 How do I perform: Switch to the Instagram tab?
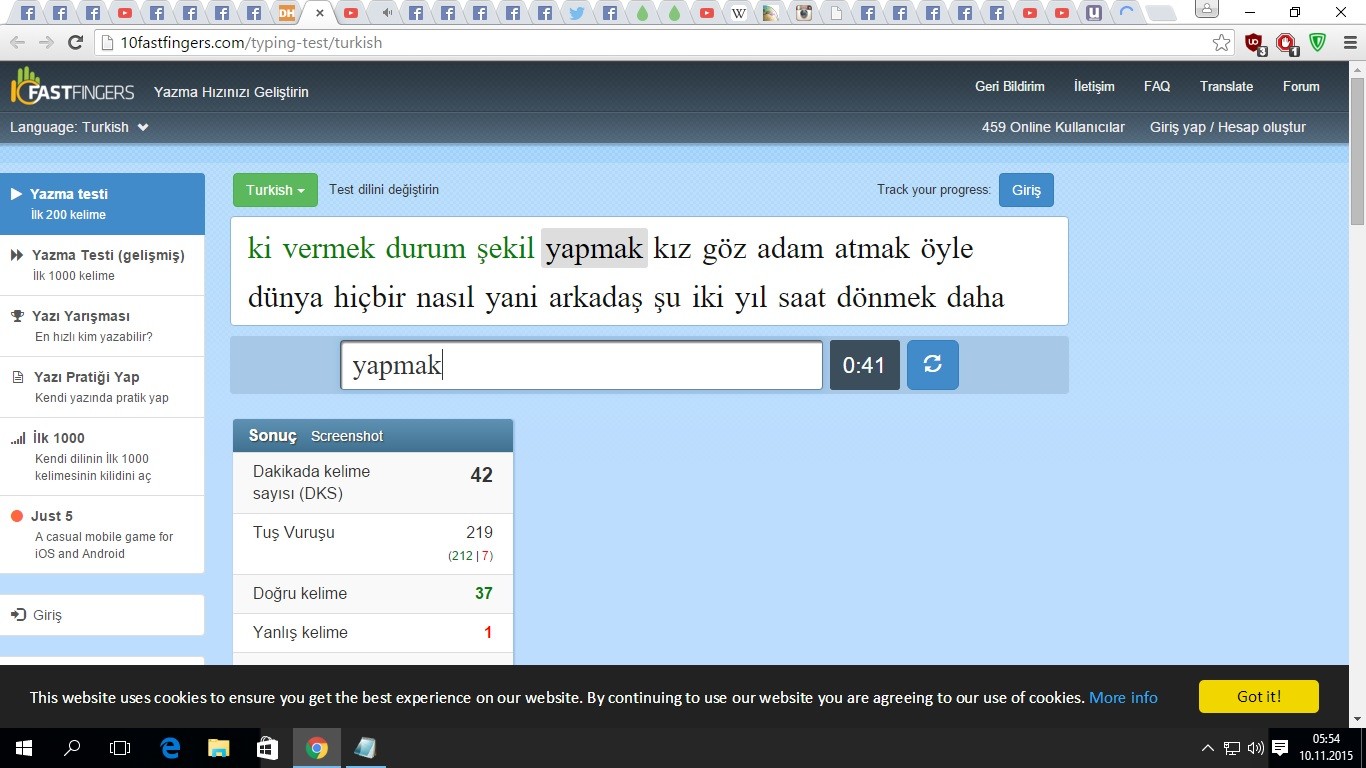coord(802,13)
